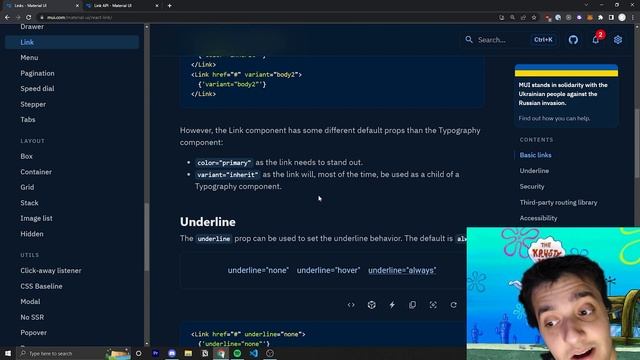This screenshot has height=360, width=640.
Task: Click the underline="always" demo link
Action: [402, 270]
